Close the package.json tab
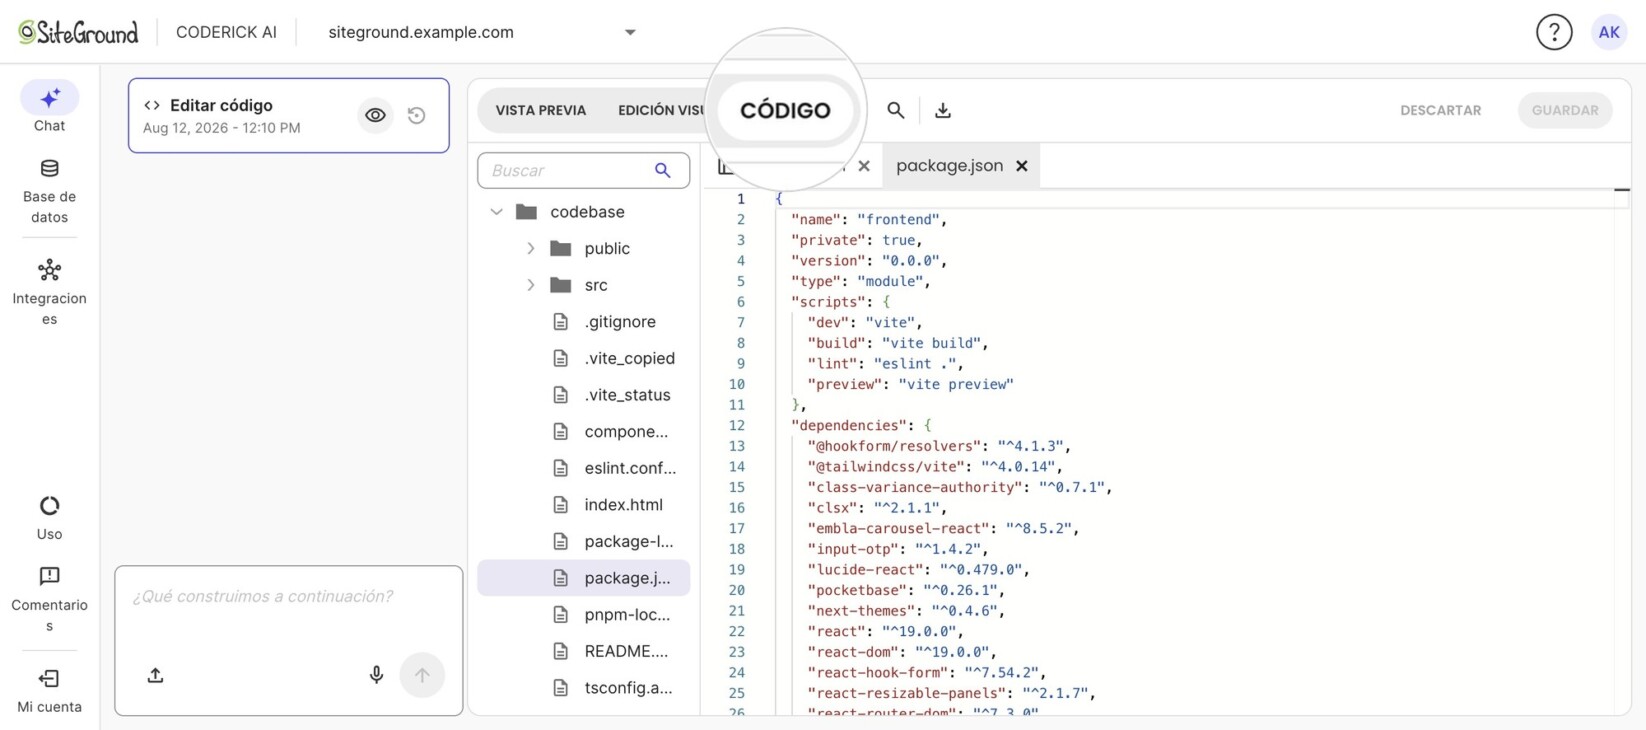 click(x=1021, y=166)
